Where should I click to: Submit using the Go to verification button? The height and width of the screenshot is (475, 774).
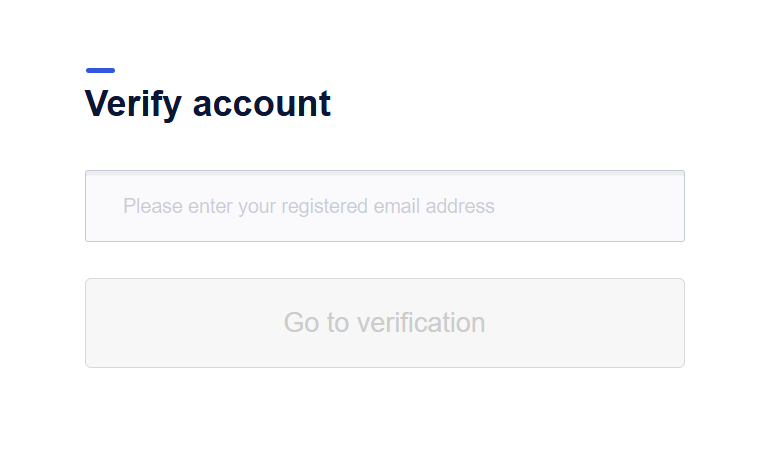point(385,323)
